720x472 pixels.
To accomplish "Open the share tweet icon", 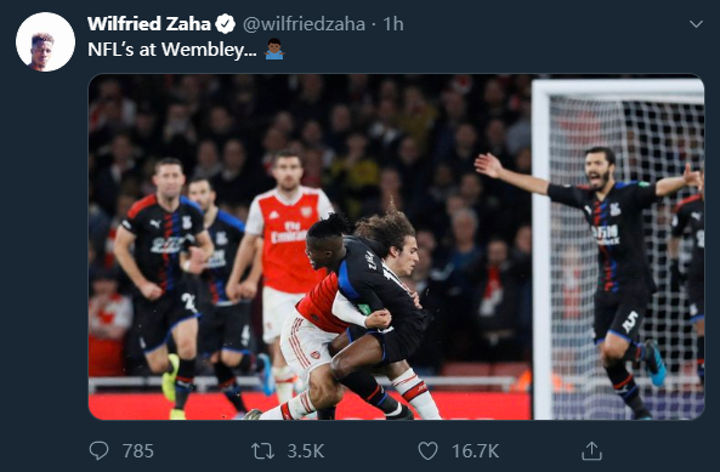I will [592, 451].
